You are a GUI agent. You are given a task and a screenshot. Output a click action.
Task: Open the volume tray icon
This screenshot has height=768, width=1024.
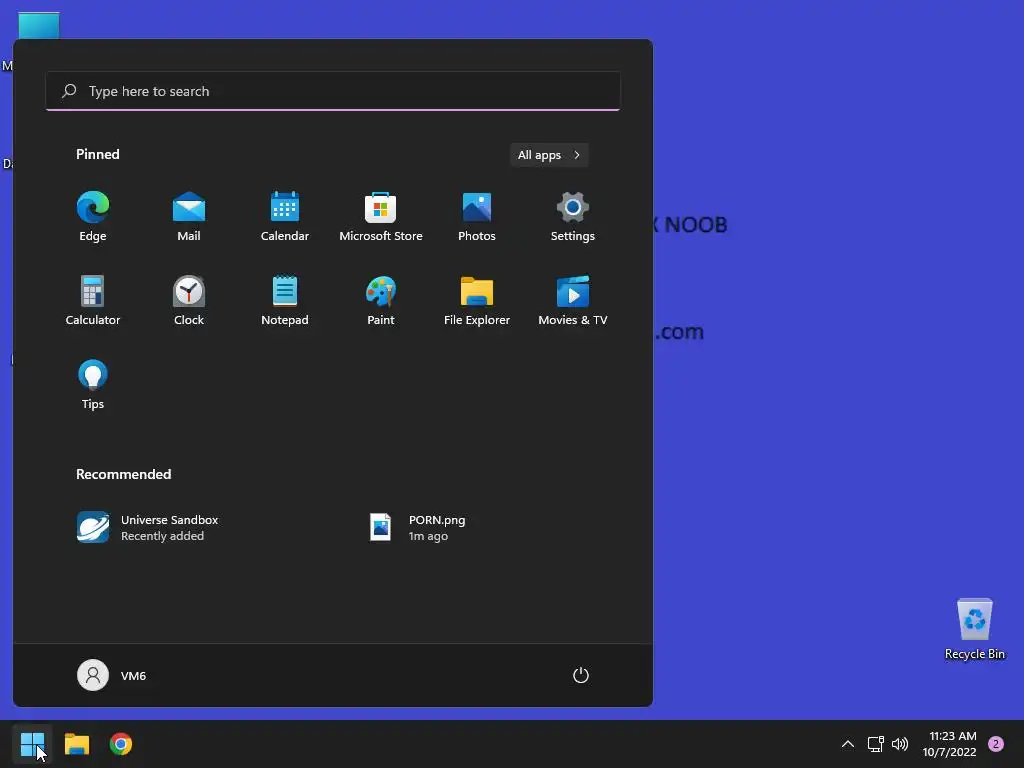coord(900,744)
